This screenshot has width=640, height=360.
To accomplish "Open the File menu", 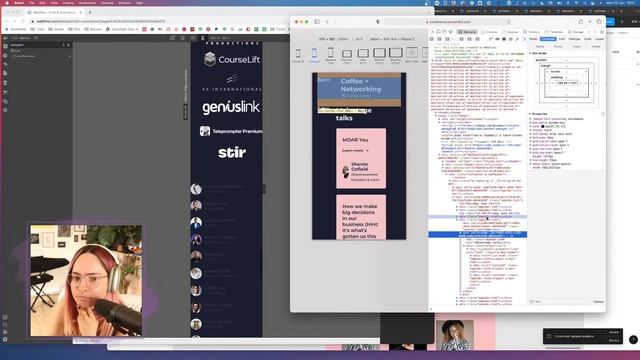I will coord(31,2).
